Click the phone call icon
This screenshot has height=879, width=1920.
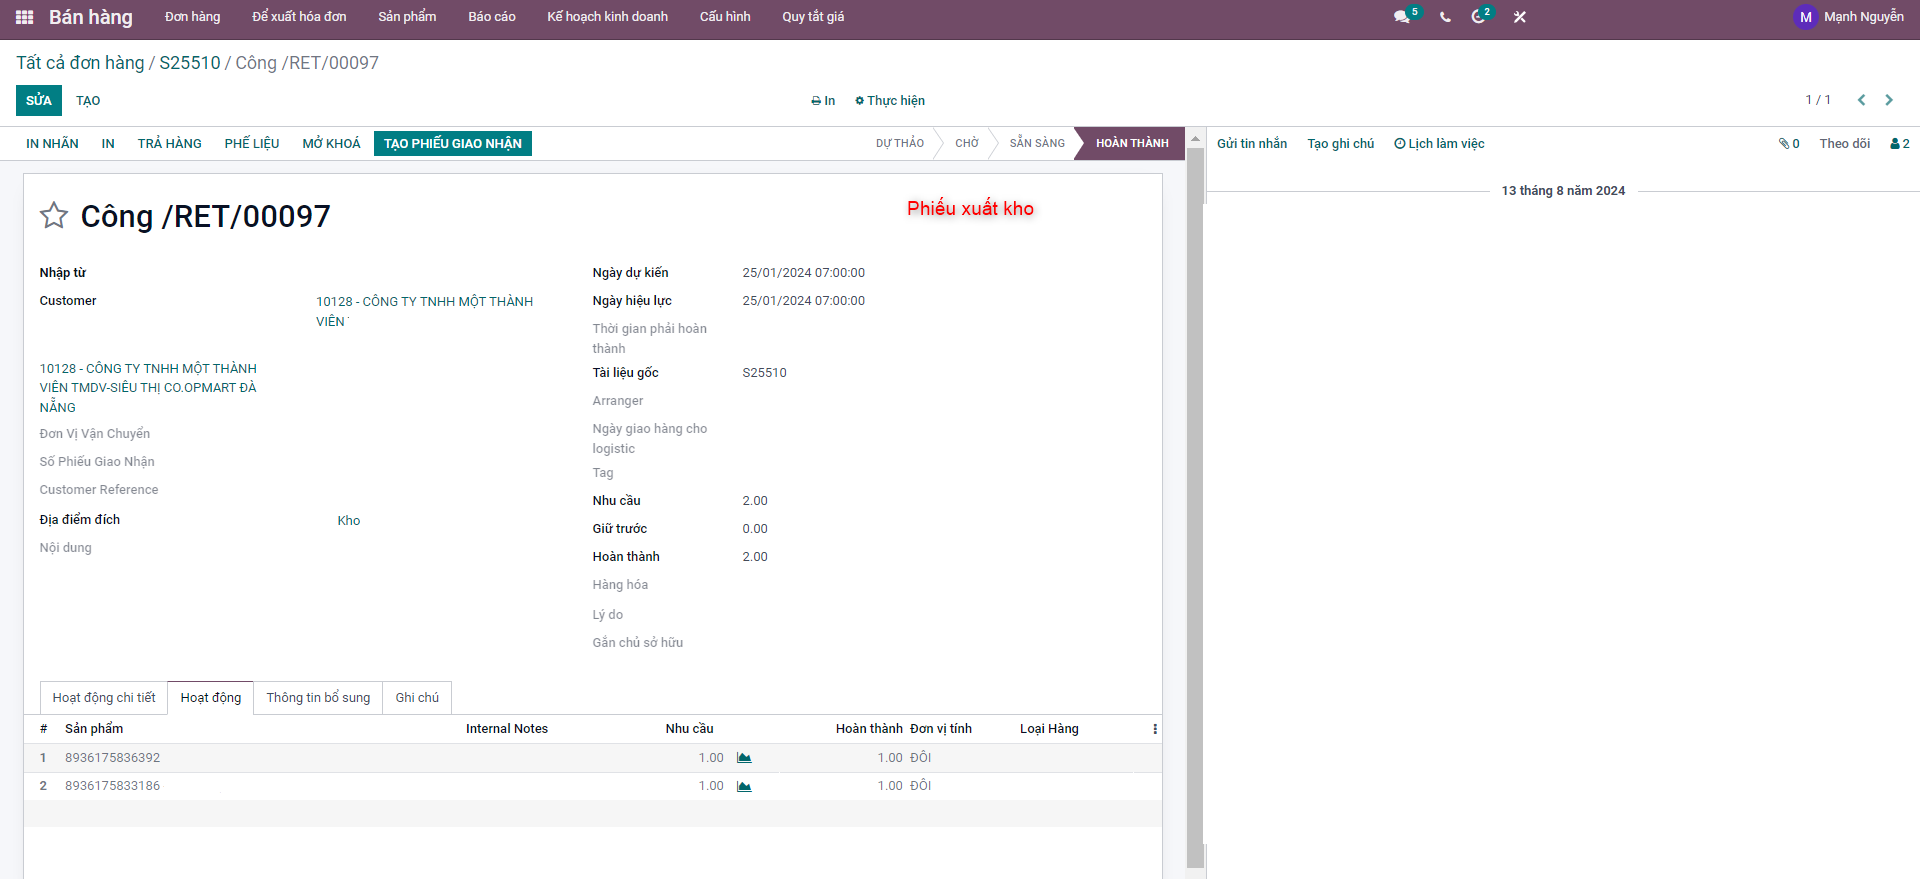pos(1445,17)
